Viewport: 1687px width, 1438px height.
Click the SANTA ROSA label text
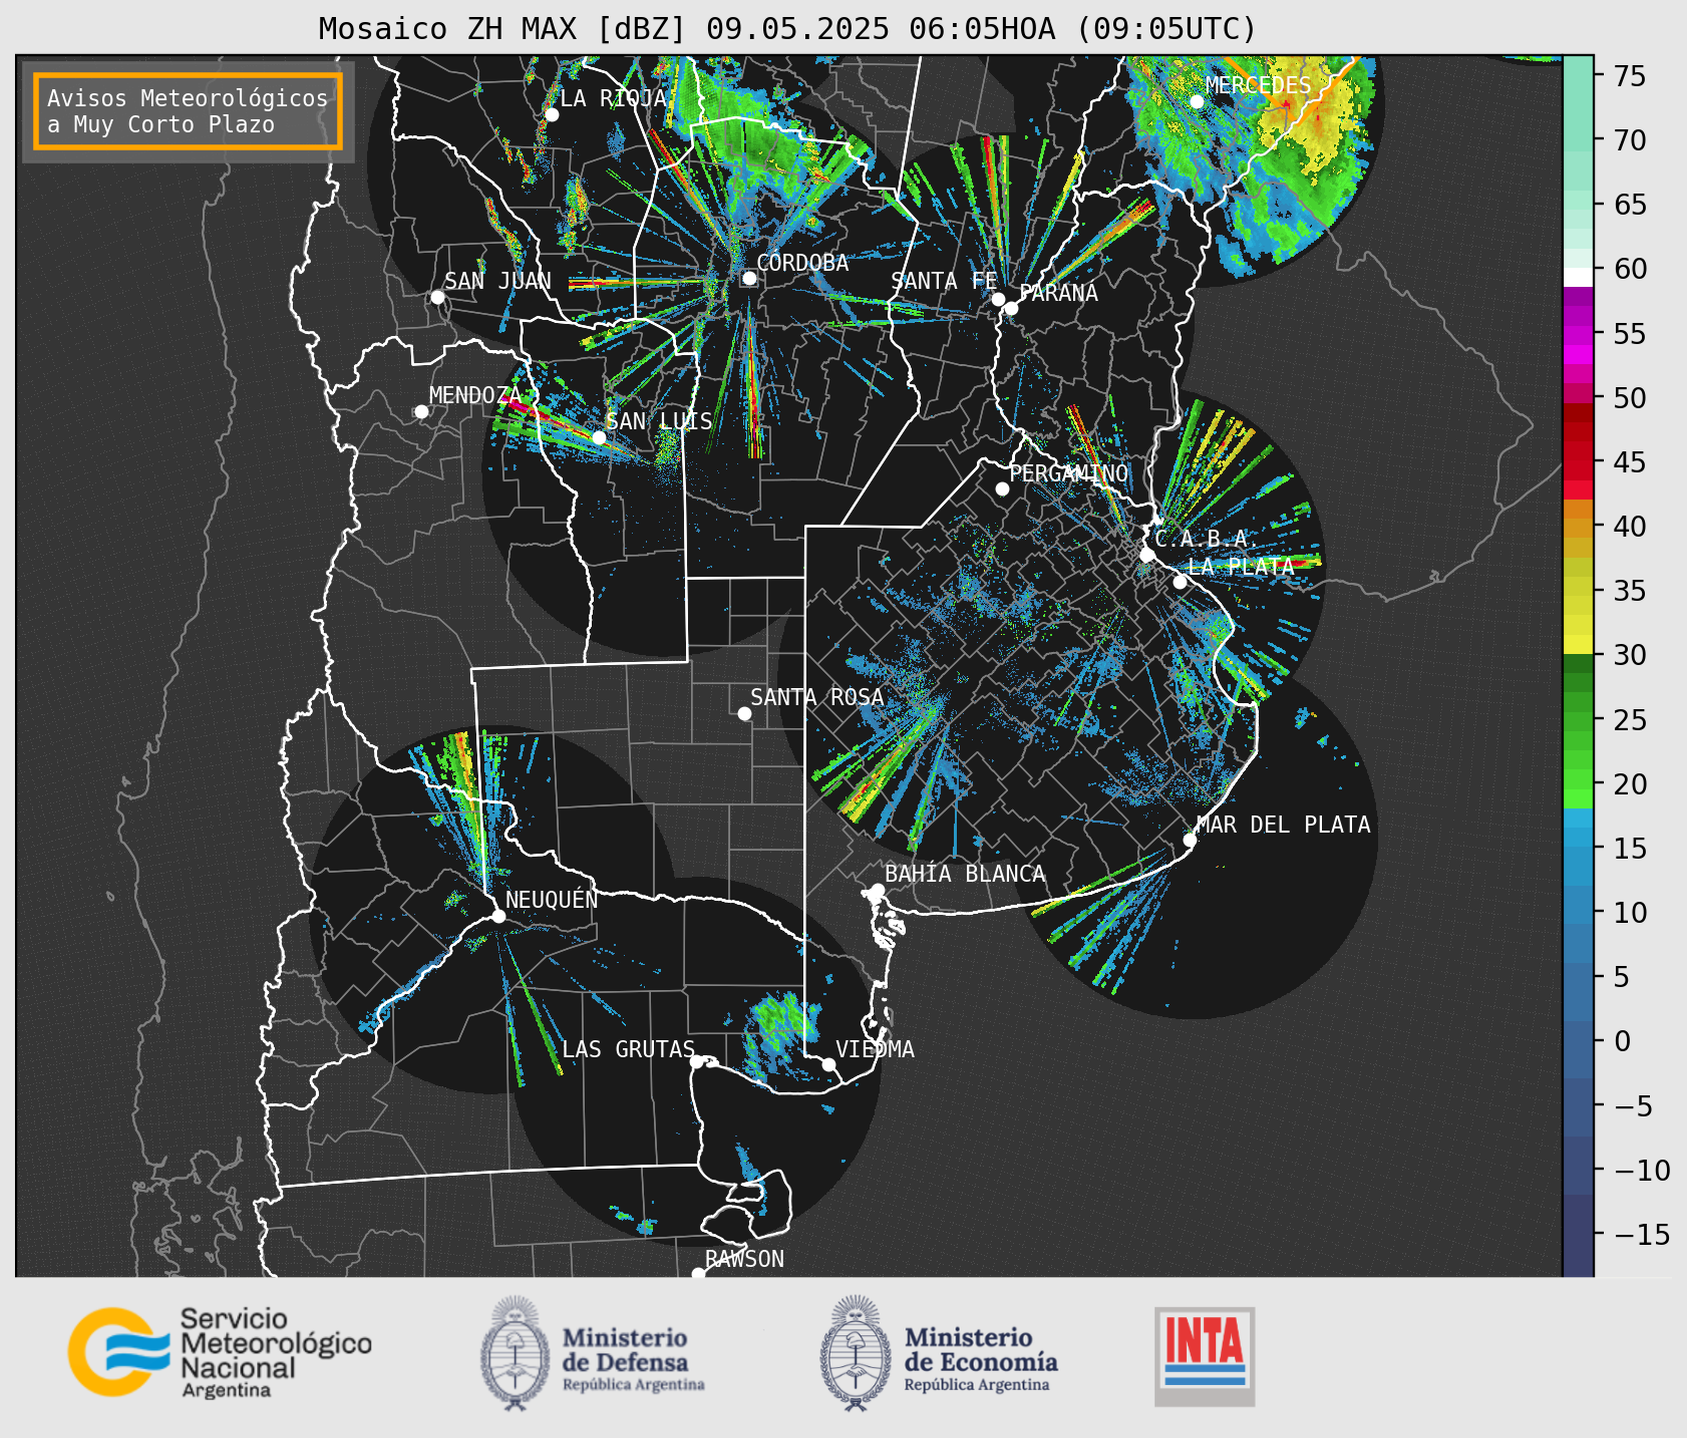tap(817, 697)
